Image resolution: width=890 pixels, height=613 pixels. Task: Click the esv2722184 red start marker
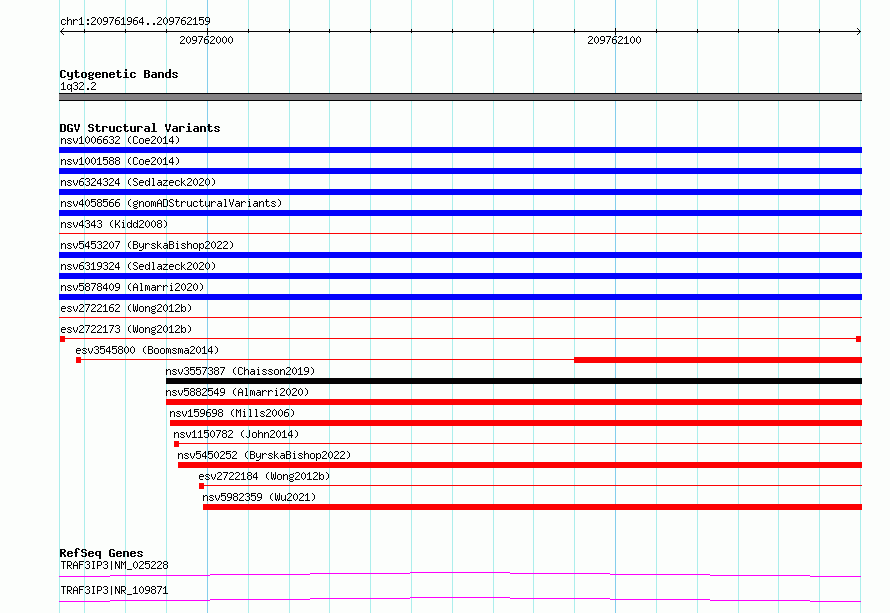tap(201, 486)
